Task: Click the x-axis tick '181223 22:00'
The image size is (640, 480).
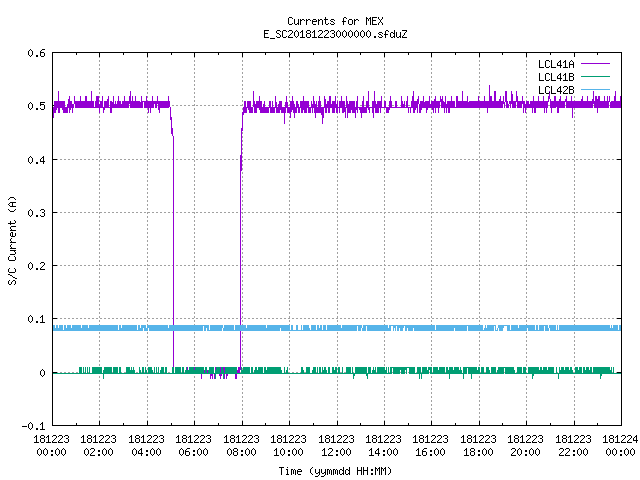Action: tap(573, 446)
